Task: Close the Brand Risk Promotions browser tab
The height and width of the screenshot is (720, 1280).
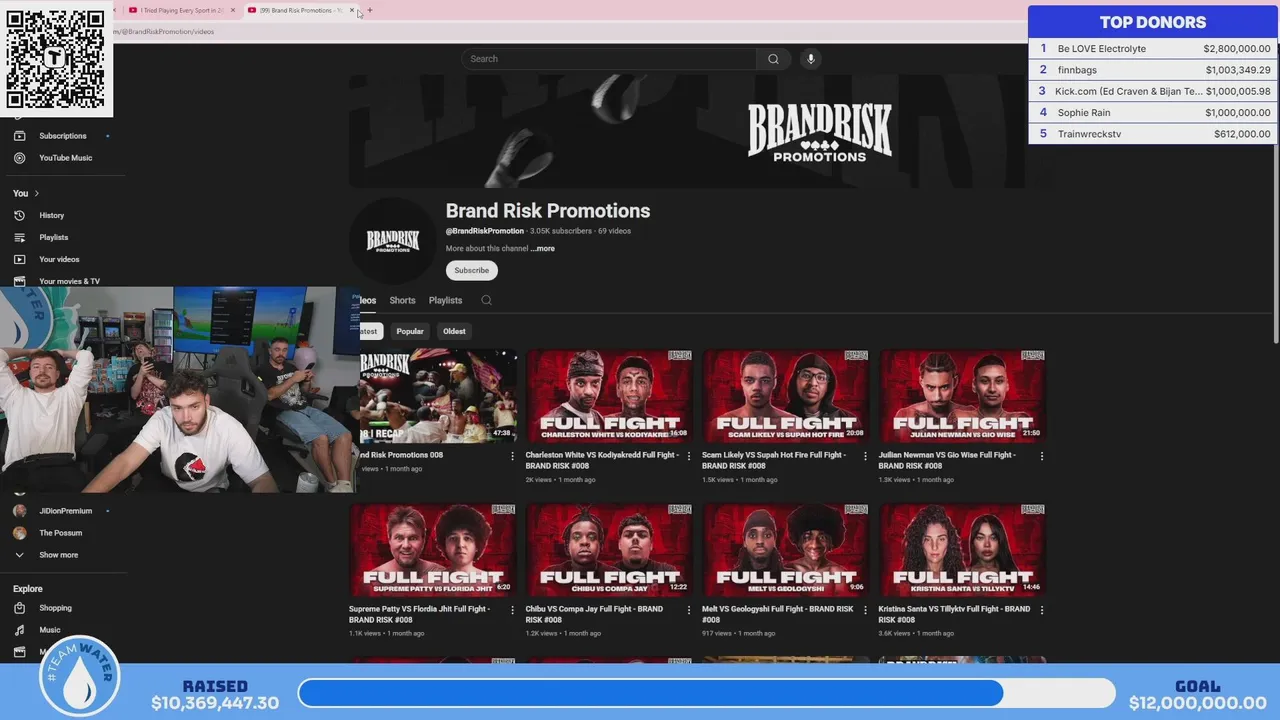Action: [351, 10]
